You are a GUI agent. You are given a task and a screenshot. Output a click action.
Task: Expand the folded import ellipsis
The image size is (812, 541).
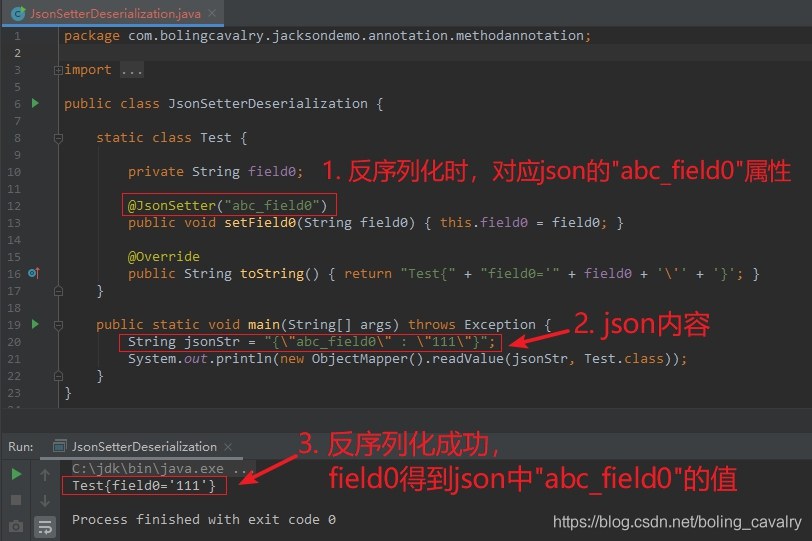132,70
